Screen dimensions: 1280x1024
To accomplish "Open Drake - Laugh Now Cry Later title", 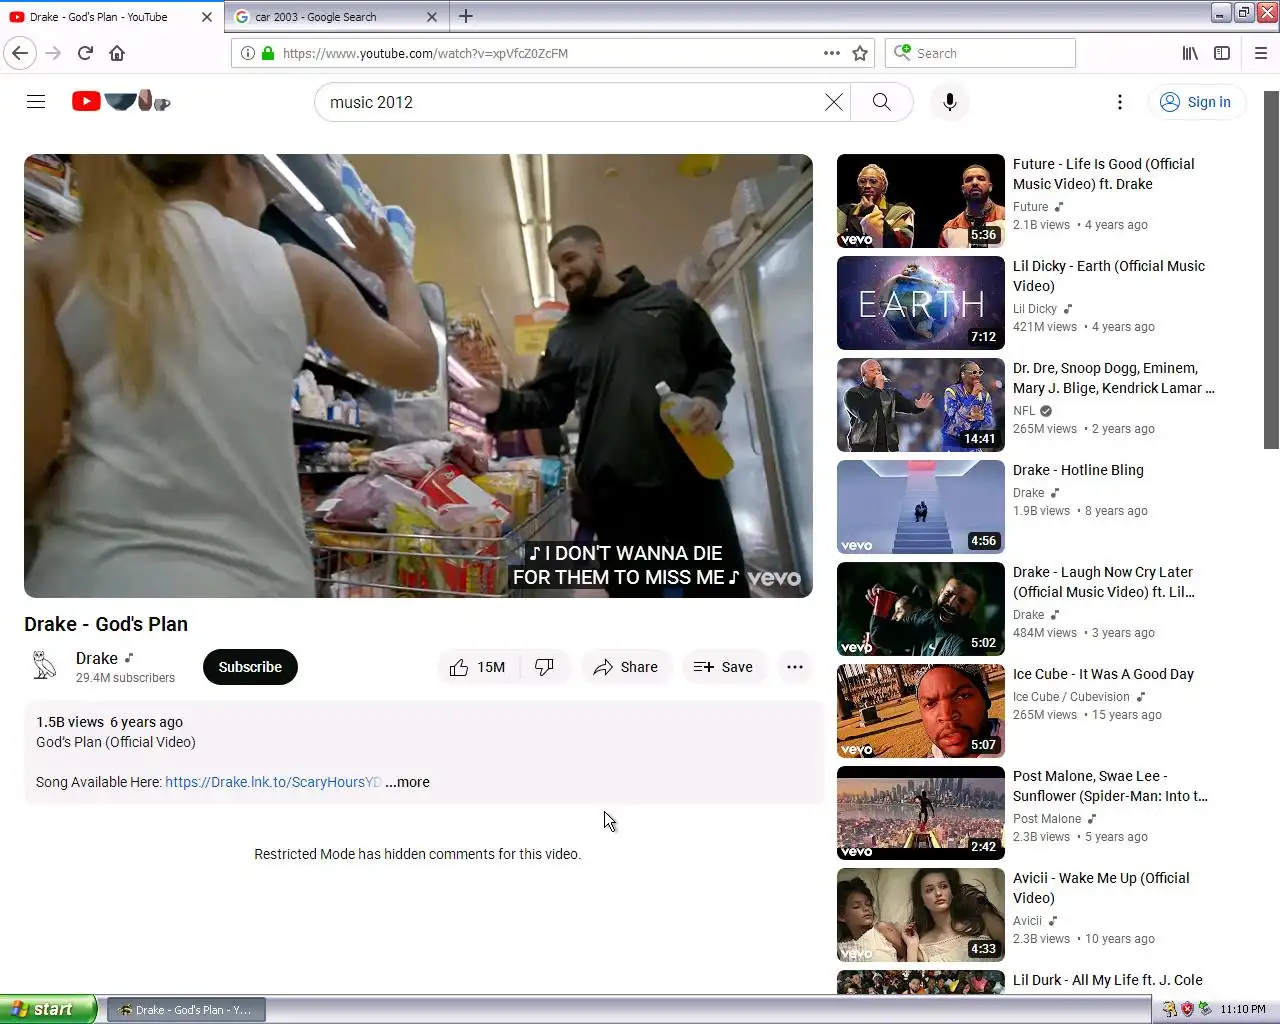I will click(1104, 582).
